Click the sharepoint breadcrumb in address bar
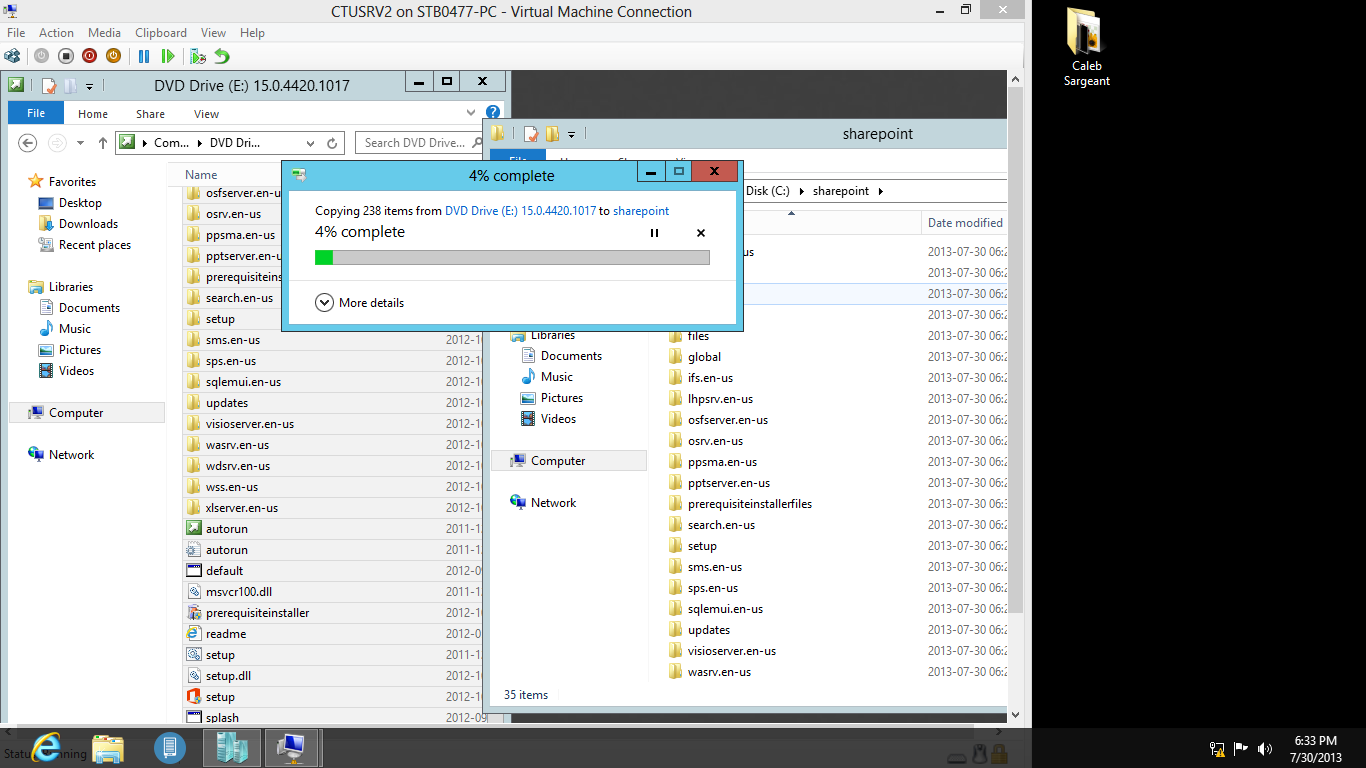Screen dimensions: 1366x768 (x=840, y=191)
